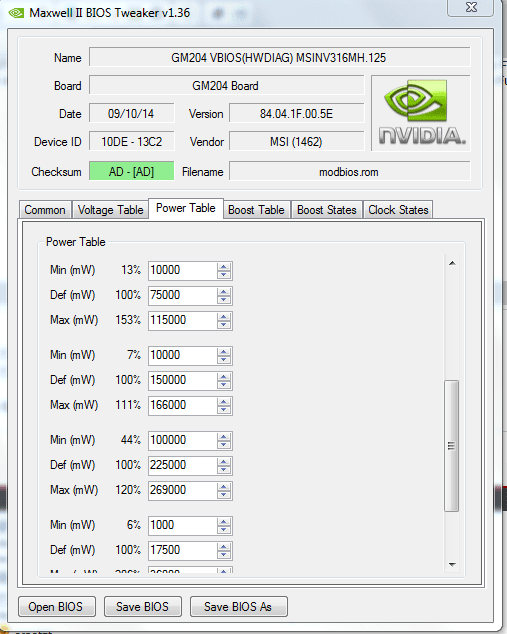The height and width of the screenshot is (634, 507).
Task: Click the Device ID value 10DE - 13C2
Action: point(131,142)
